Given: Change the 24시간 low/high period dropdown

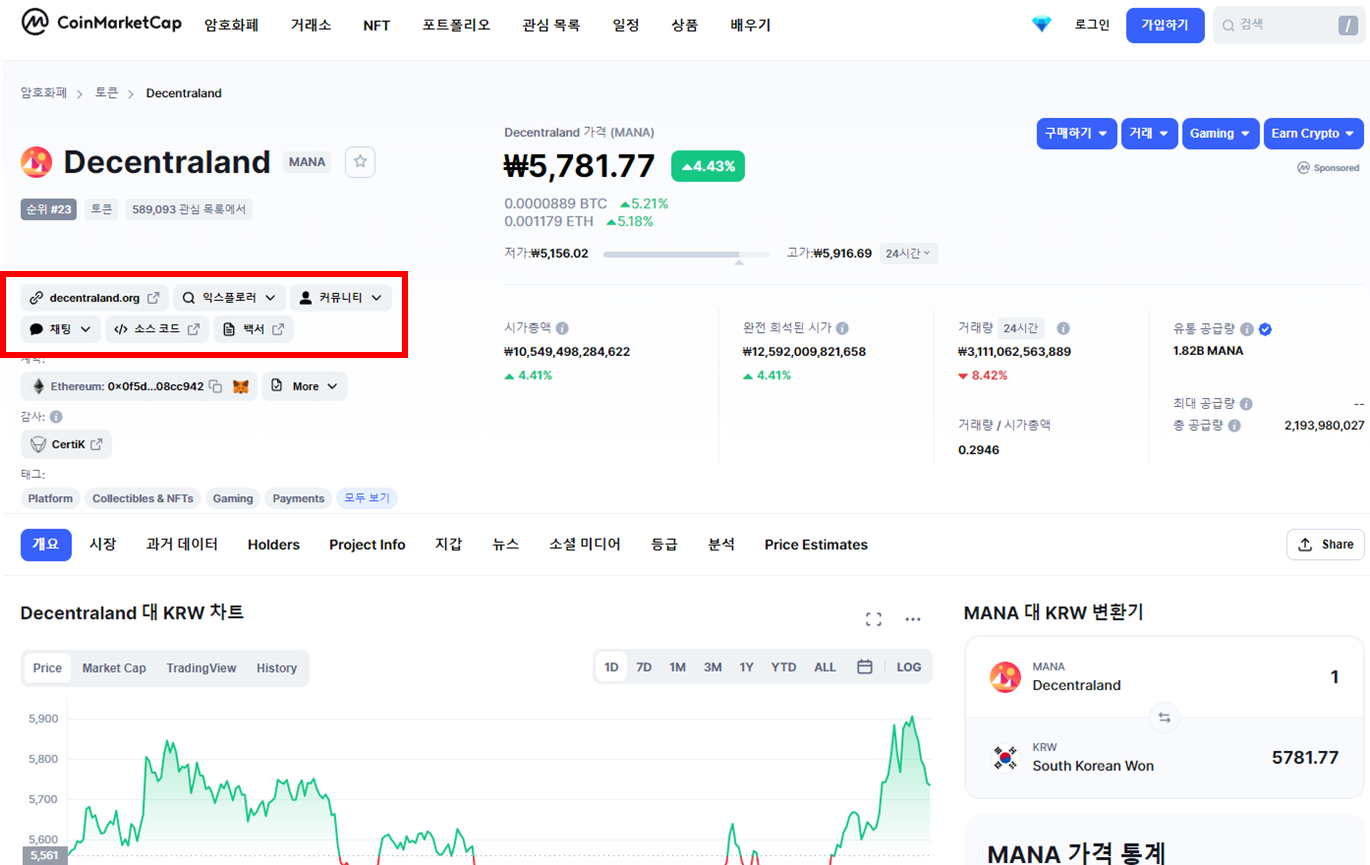Looking at the screenshot, I should pyautogui.click(x=909, y=253).
